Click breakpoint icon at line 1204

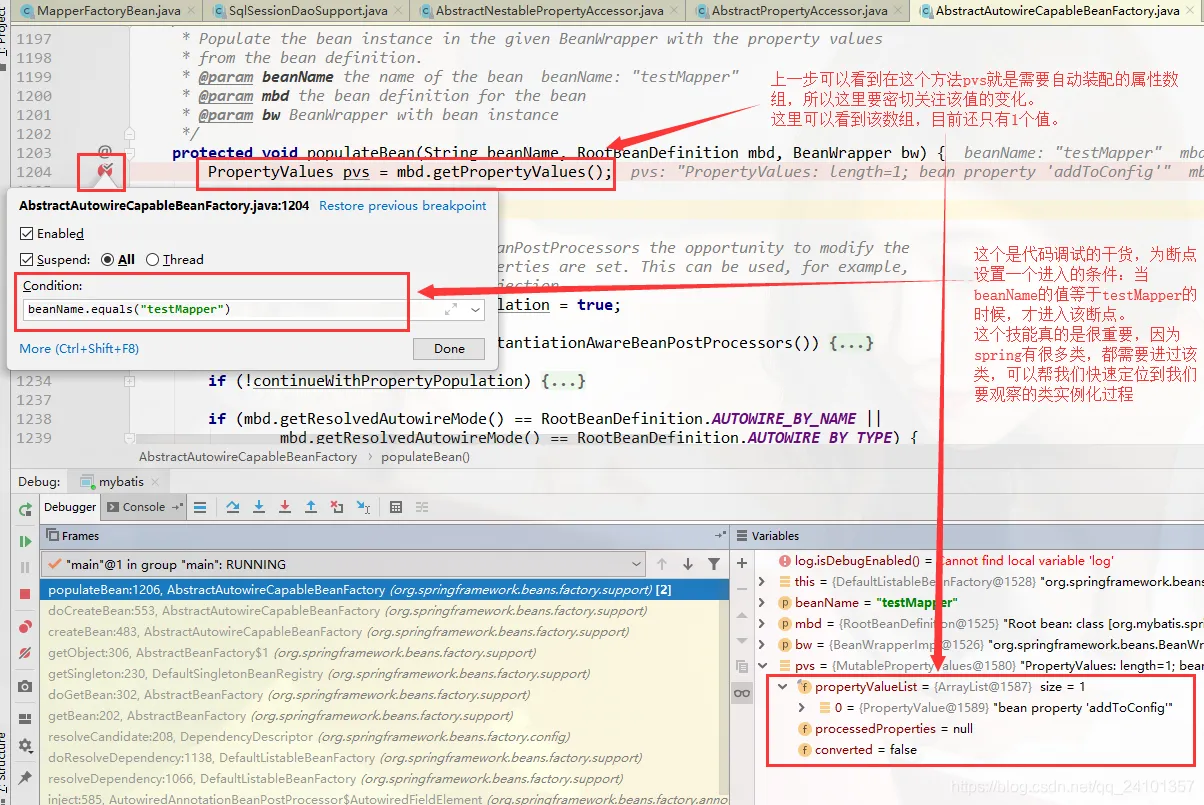coord(107,173)
